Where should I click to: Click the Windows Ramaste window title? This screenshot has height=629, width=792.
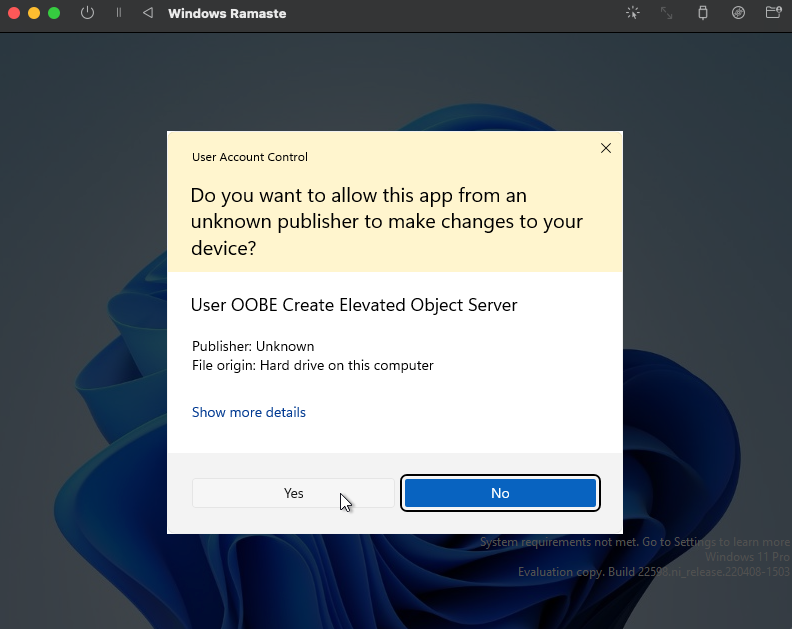coord(227,14)
